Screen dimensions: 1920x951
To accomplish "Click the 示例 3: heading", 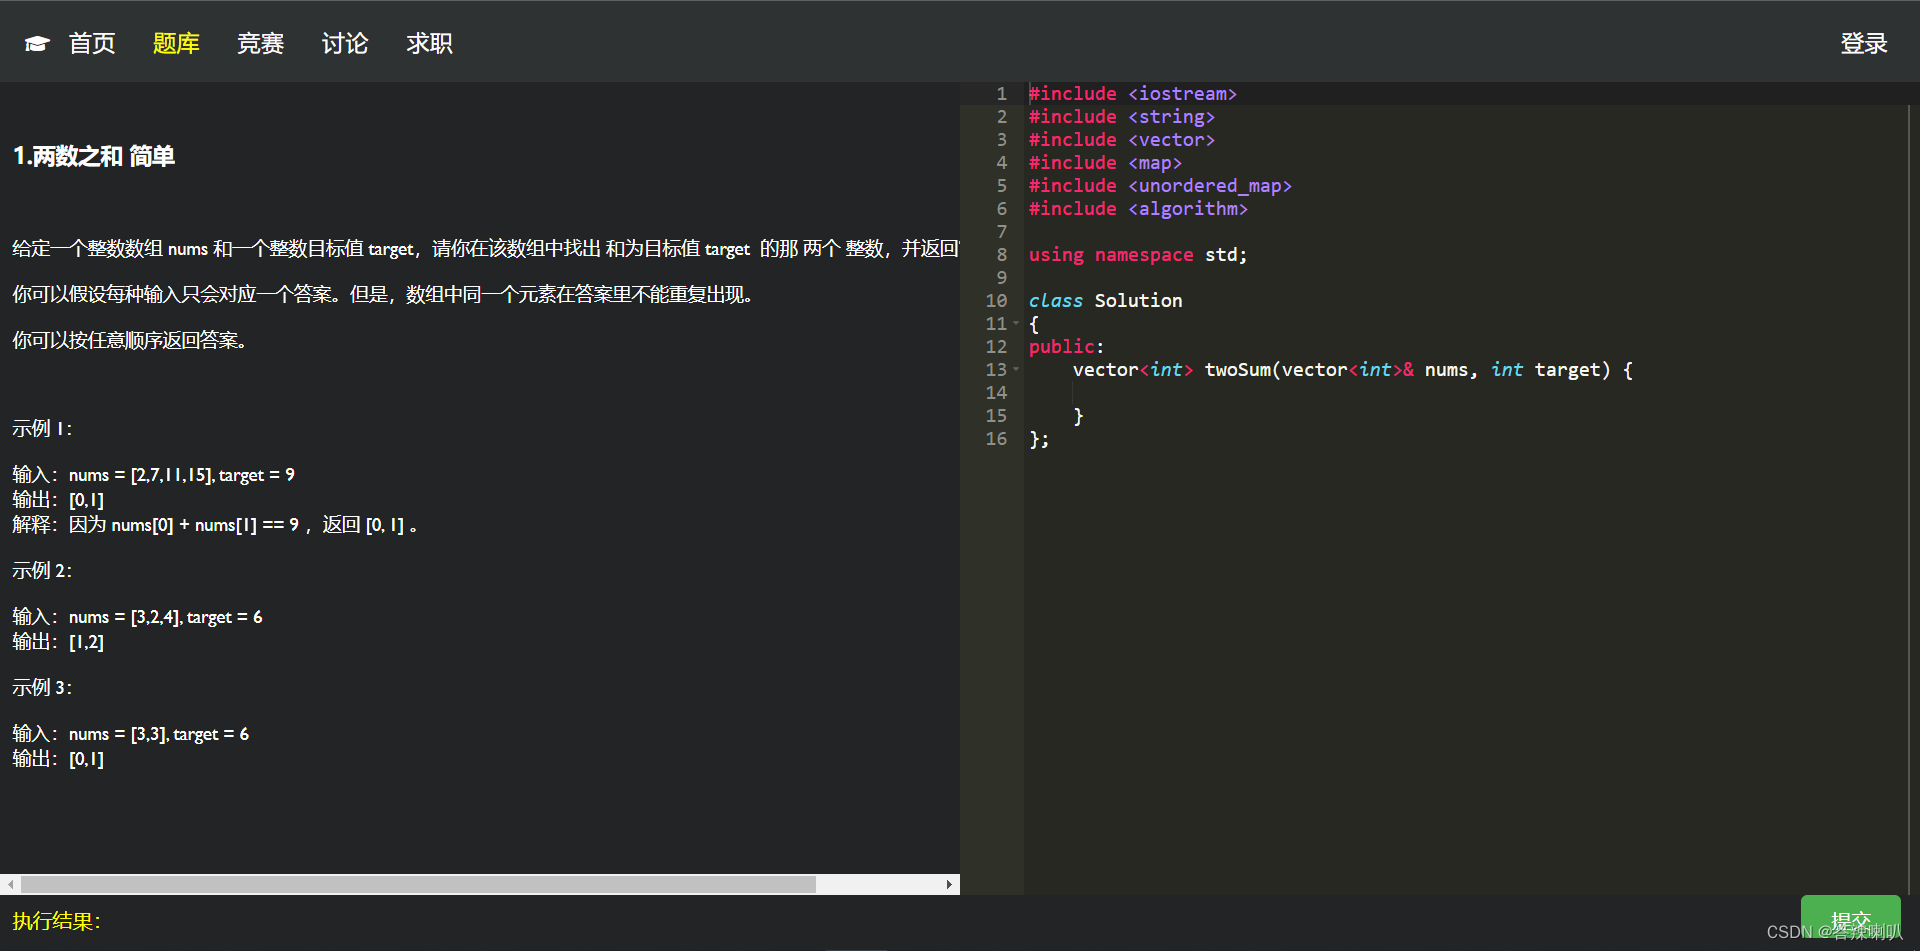I will [42, 687].
